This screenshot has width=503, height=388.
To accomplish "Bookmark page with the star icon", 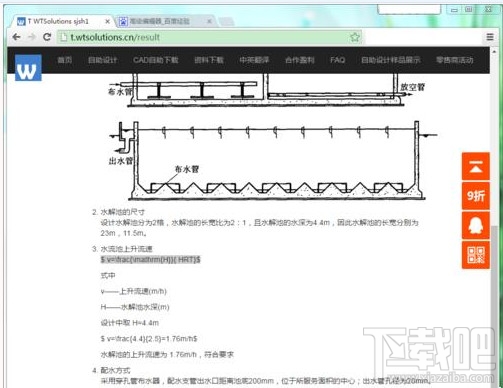I will pos(355,37).
